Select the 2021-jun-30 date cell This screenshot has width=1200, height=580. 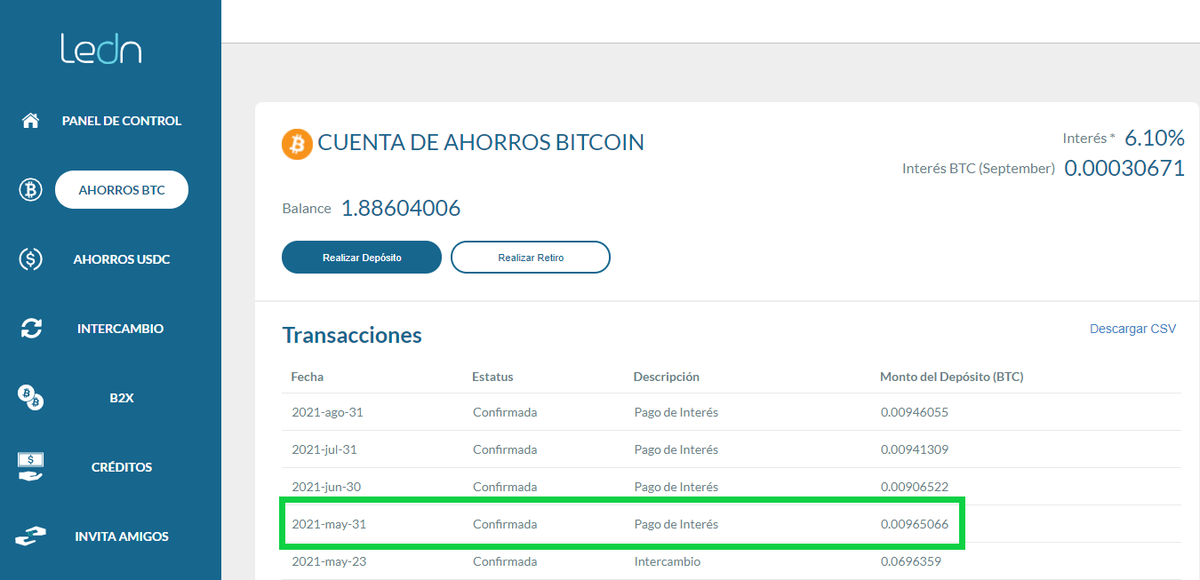tap(325, 487)
